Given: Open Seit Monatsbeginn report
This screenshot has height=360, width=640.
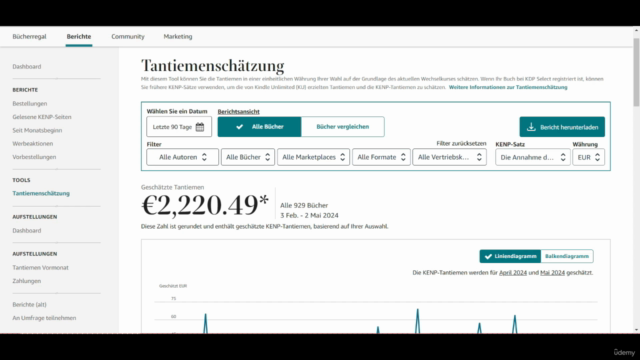Looking at the screenshot, I should coord(37,130).
